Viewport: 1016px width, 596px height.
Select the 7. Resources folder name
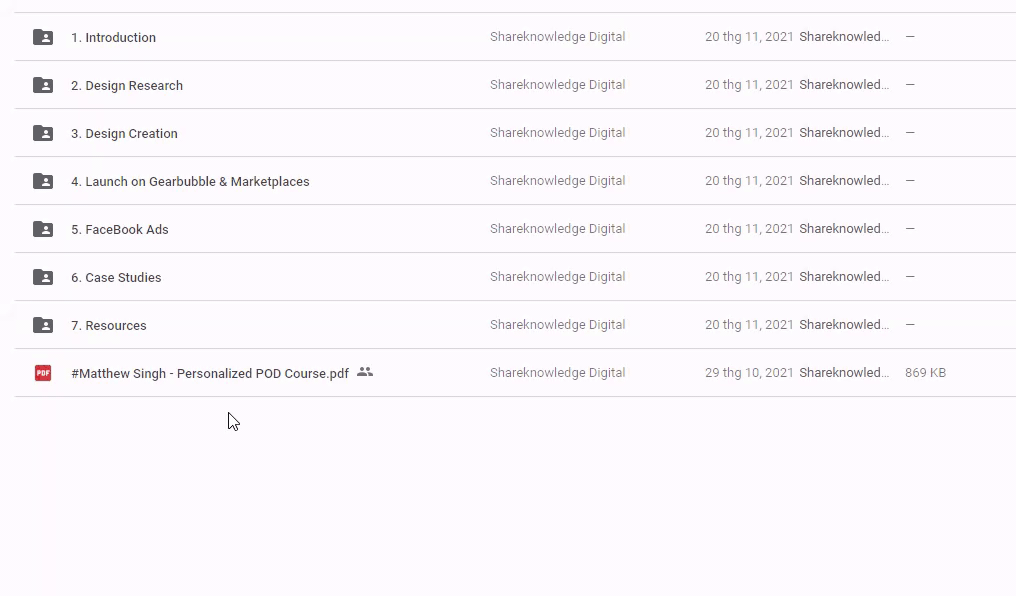109,326
